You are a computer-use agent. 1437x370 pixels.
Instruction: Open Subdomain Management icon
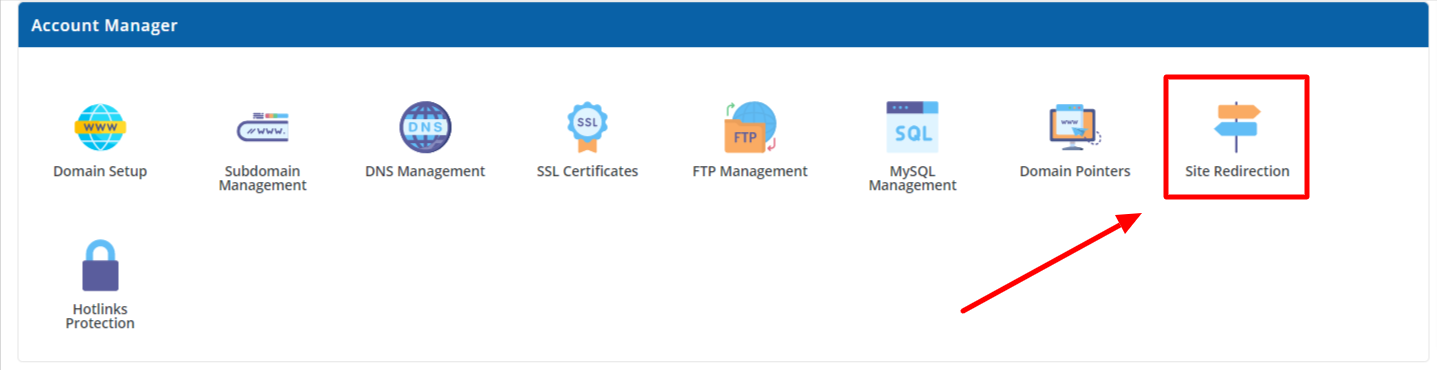262,128
